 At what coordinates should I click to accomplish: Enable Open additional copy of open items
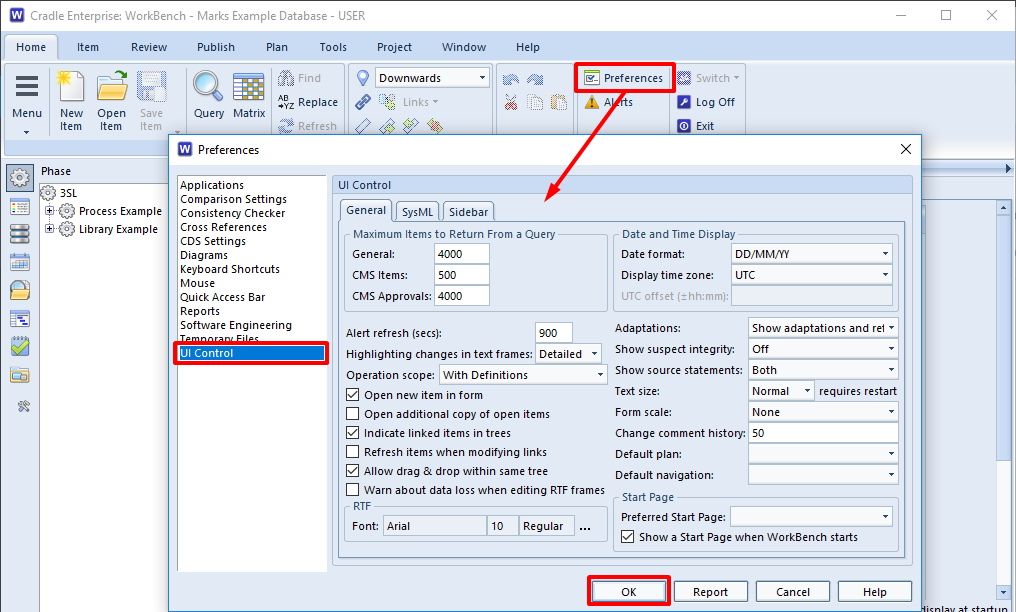352,413
